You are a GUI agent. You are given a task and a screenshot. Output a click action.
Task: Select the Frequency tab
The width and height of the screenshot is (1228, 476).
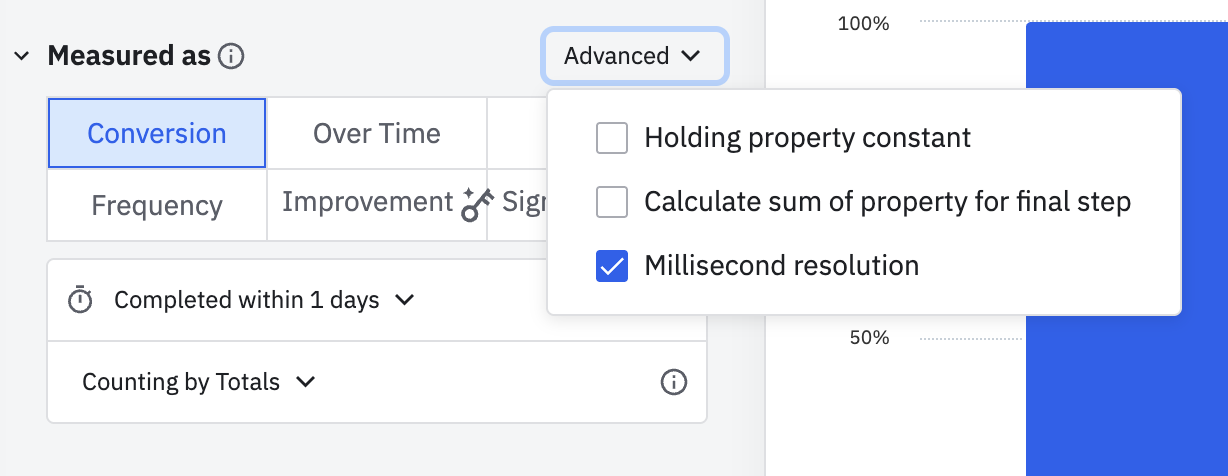tap(157, 206)
